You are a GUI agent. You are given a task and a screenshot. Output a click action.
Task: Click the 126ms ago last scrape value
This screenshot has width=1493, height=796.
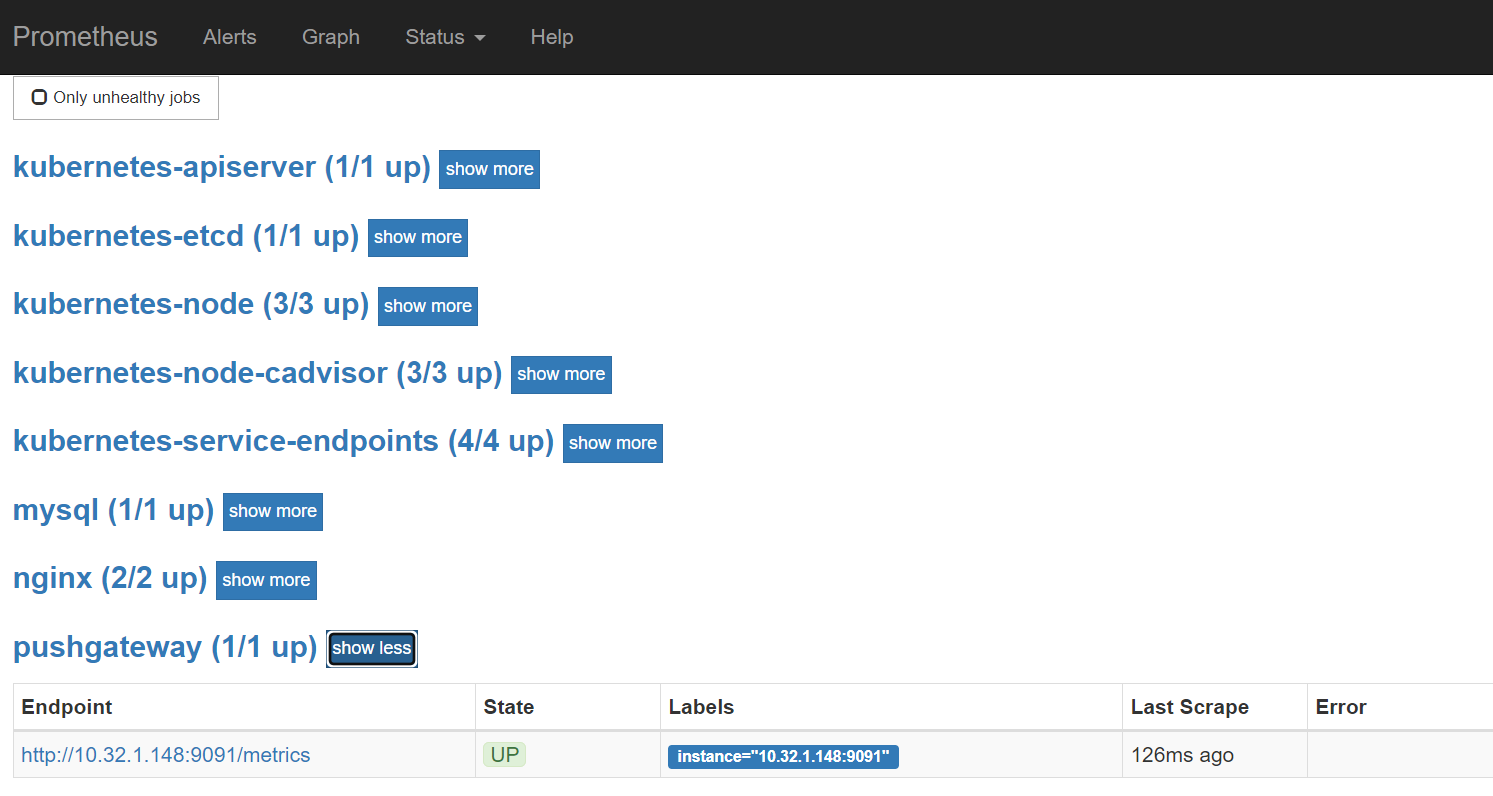point(1182,755)
